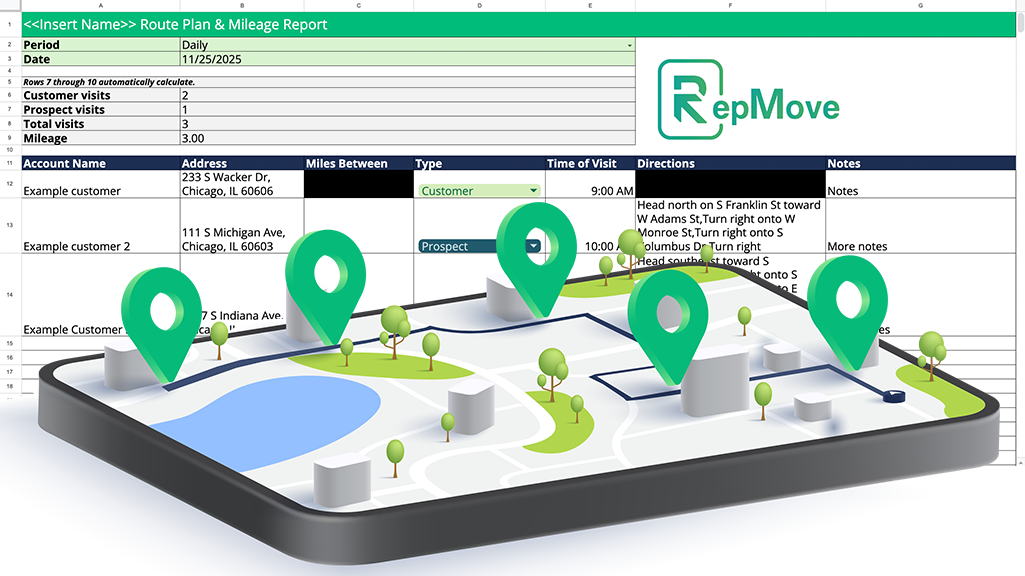
Task: Open the Prospect type dropdown
Action: click(533, 246)
